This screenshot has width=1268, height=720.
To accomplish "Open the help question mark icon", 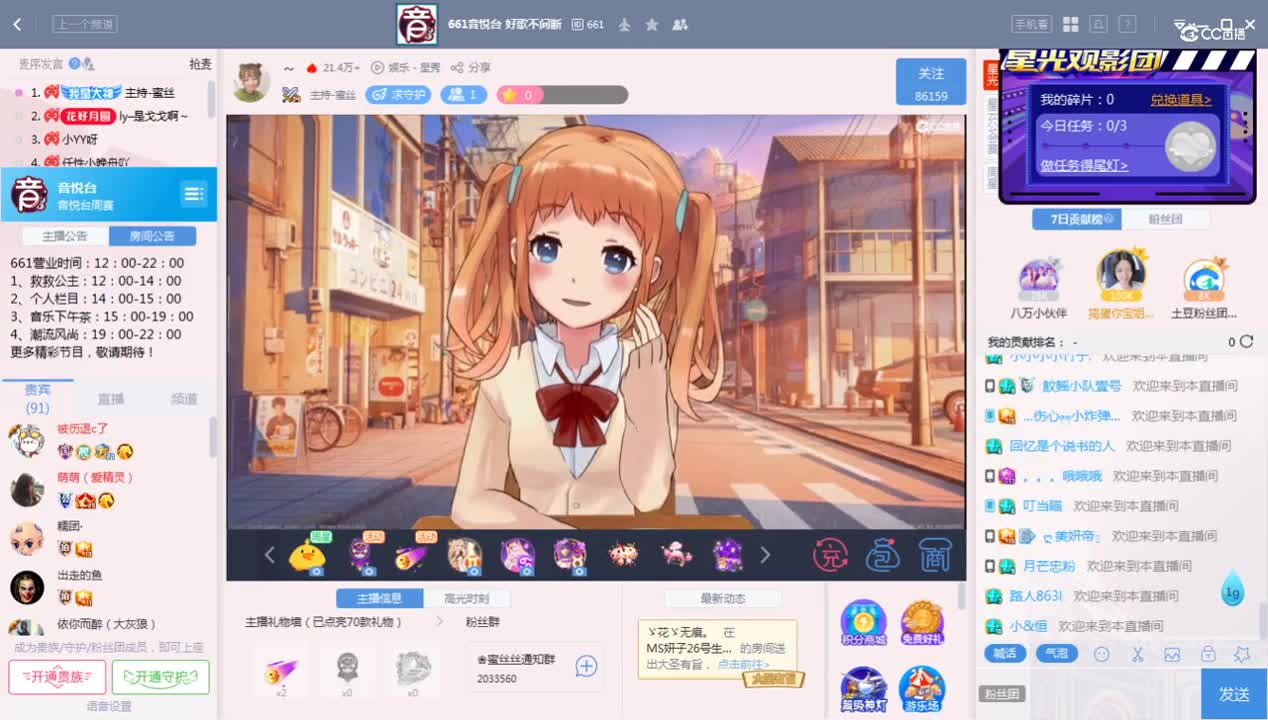I will [x=1127, y=24].
